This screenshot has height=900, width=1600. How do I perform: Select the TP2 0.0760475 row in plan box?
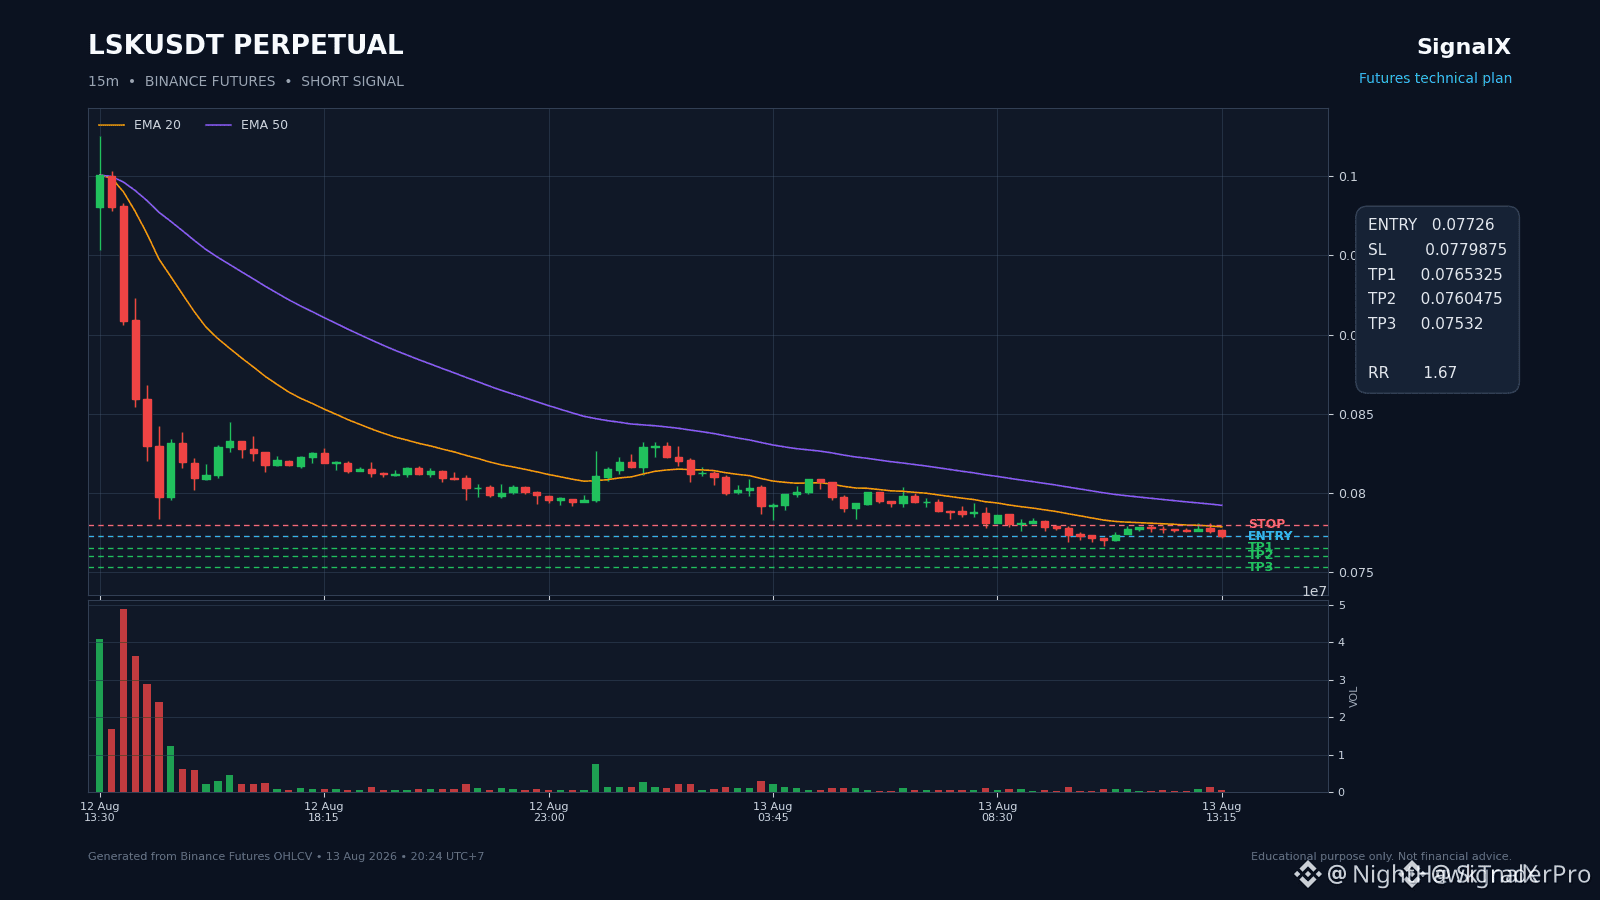tap(1435, 299)
